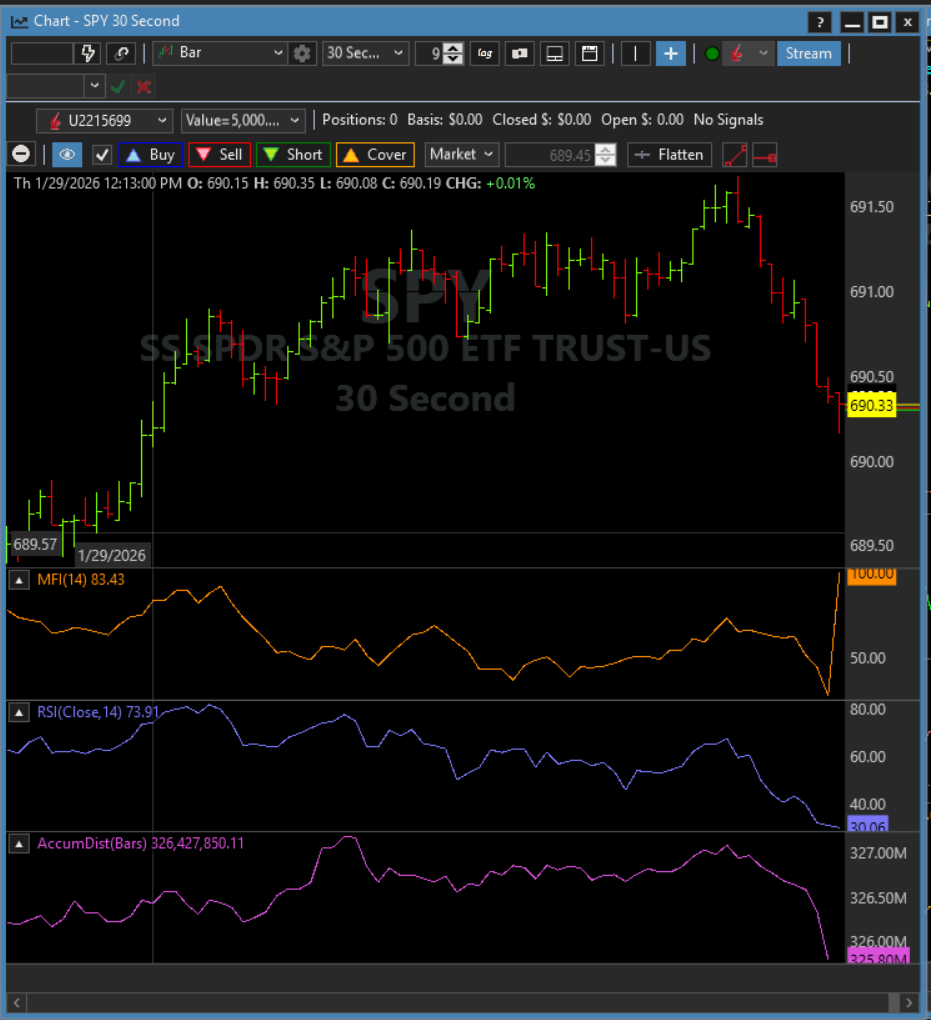
Task: Click the Buy button
Action: pos(149,154)
